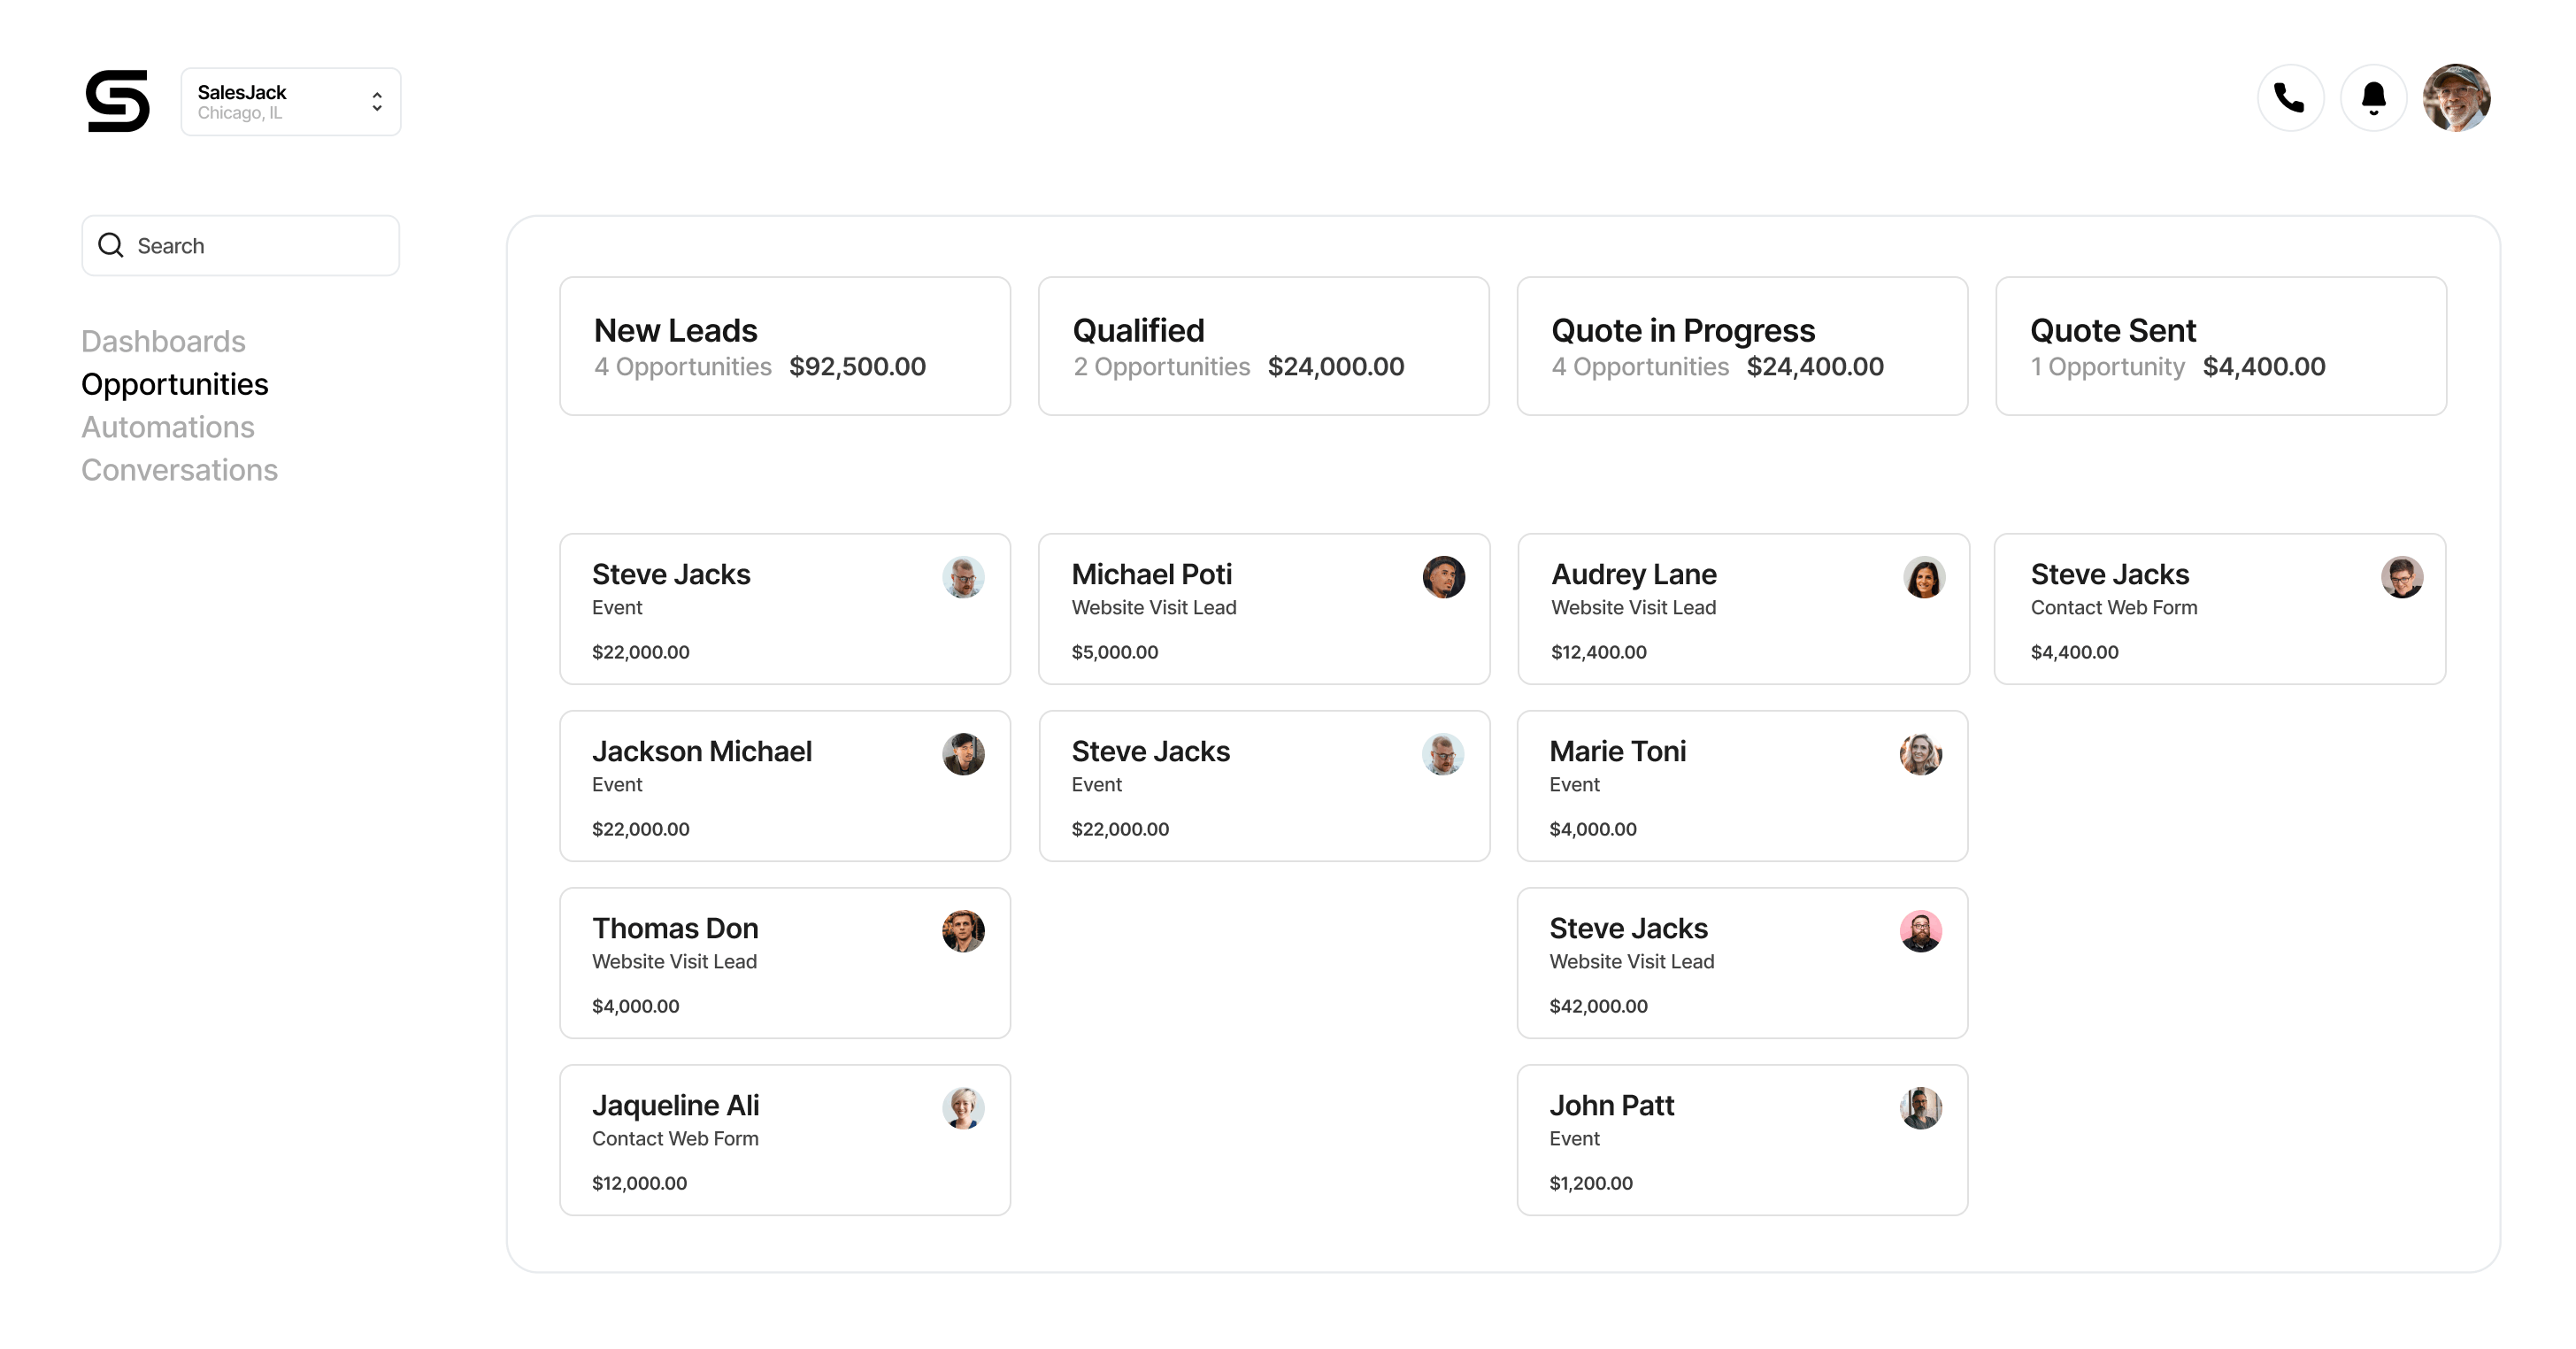2576x1349 pixels.
Task: Open the New Leads stage header
Action: [785, 346]
